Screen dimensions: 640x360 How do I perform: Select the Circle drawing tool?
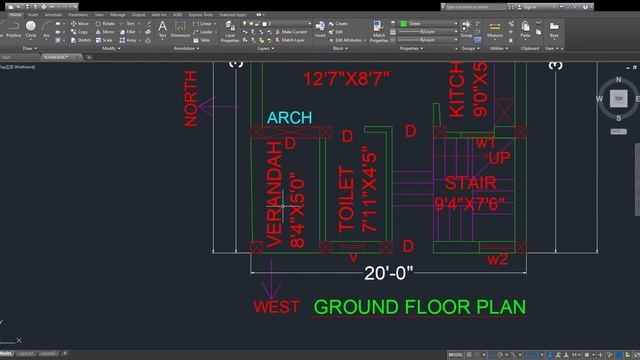[x=31, y=29]
